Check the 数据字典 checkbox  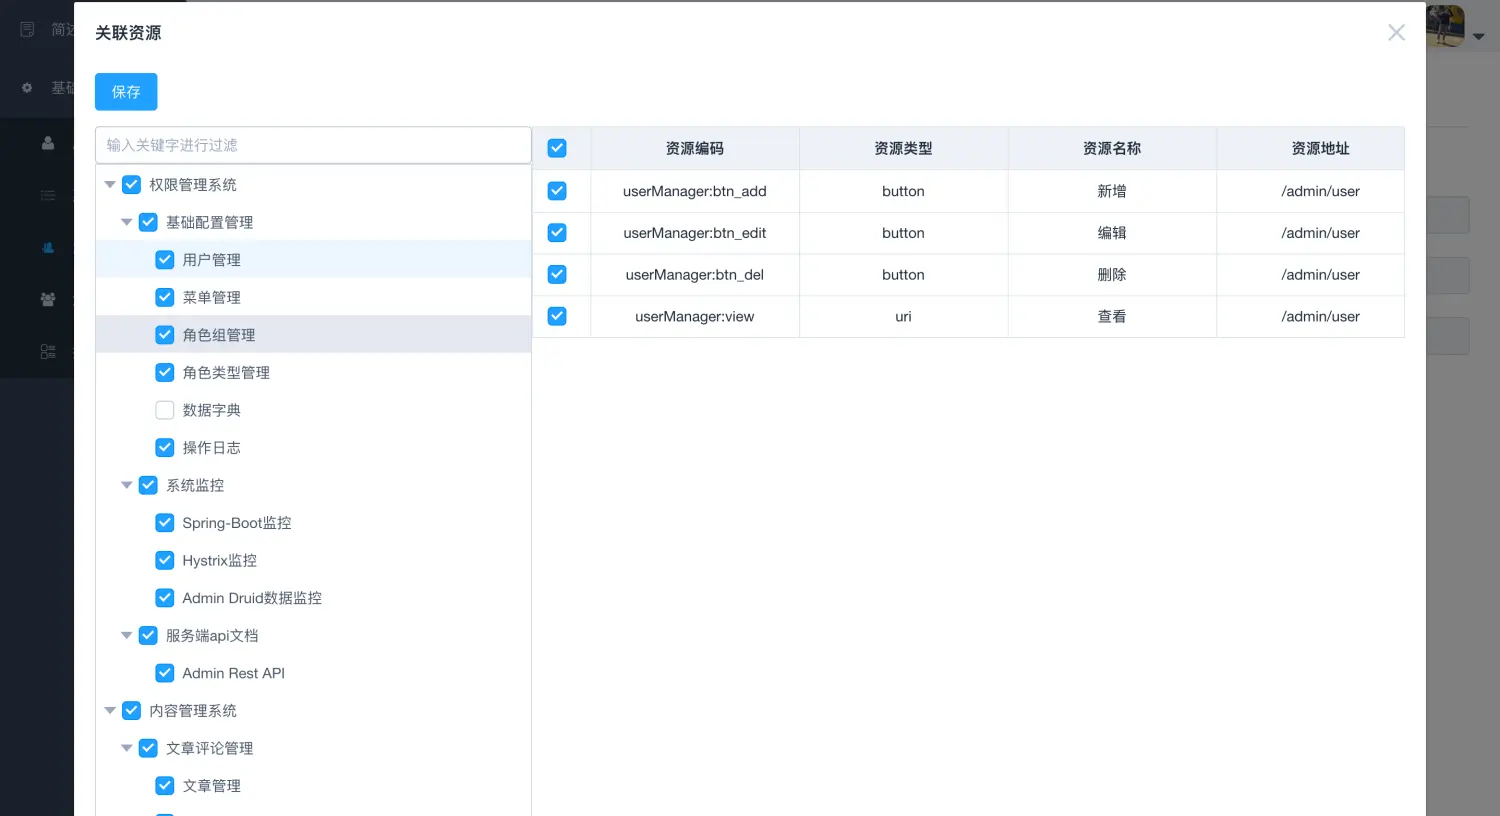pos(165,410)
